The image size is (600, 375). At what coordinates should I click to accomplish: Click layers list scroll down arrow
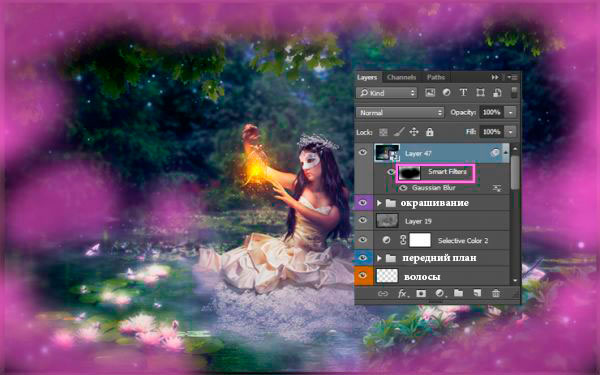515,280
